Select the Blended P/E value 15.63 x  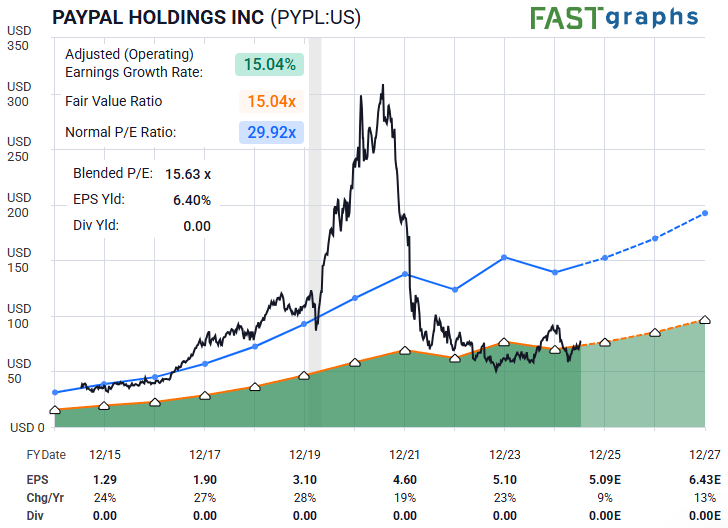pos(188,174)
